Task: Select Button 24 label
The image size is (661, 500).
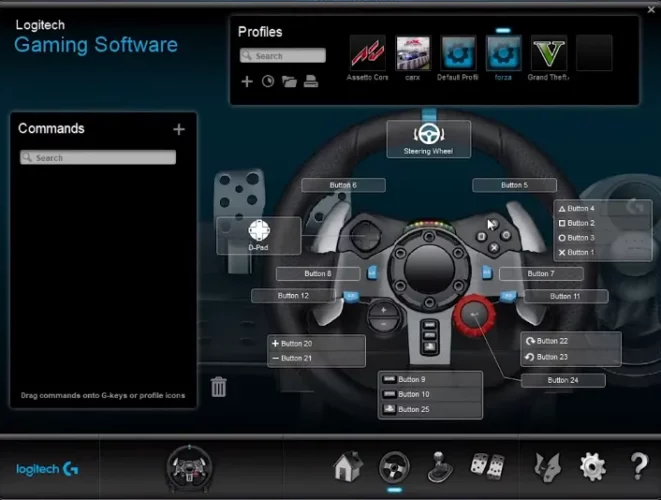Action: pyautogui.click(x=563, y=380)
